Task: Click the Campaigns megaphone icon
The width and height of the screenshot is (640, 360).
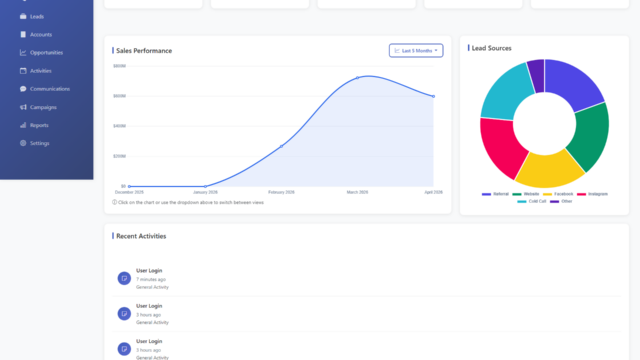Action: (23, 107)
